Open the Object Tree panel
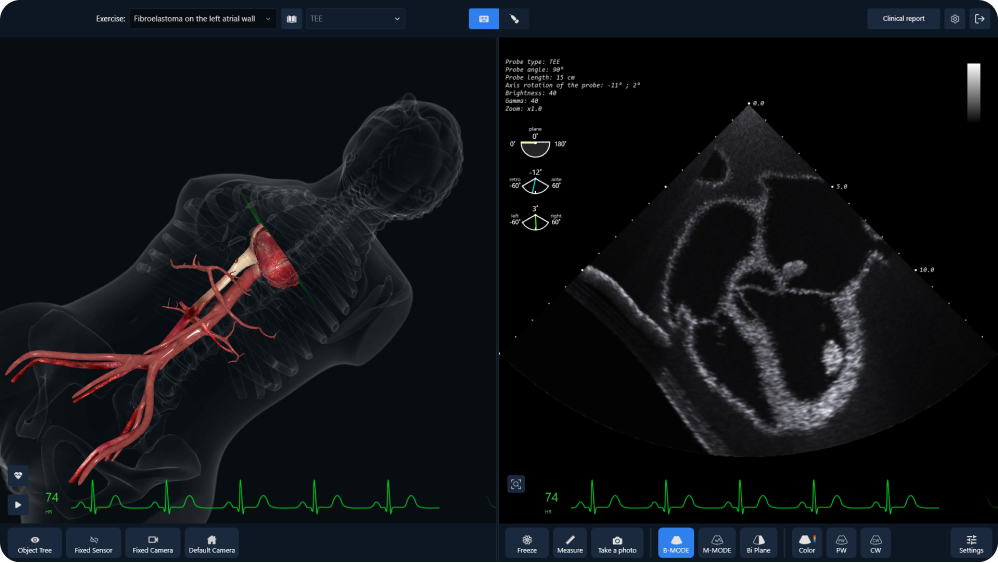 coord(35,543)
